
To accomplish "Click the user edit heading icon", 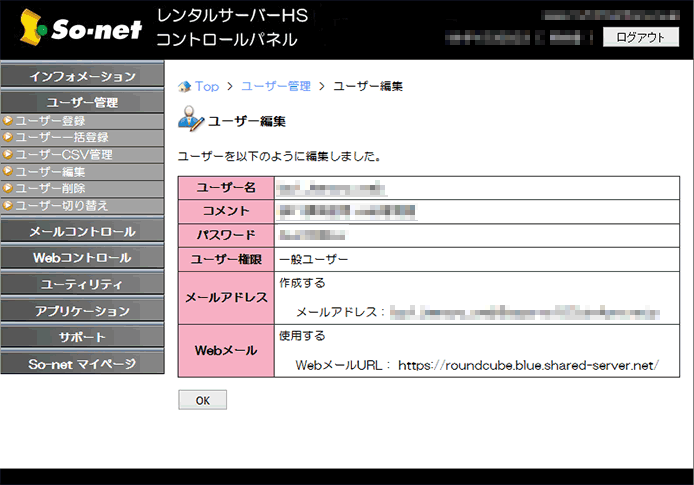I will [190, 121].
